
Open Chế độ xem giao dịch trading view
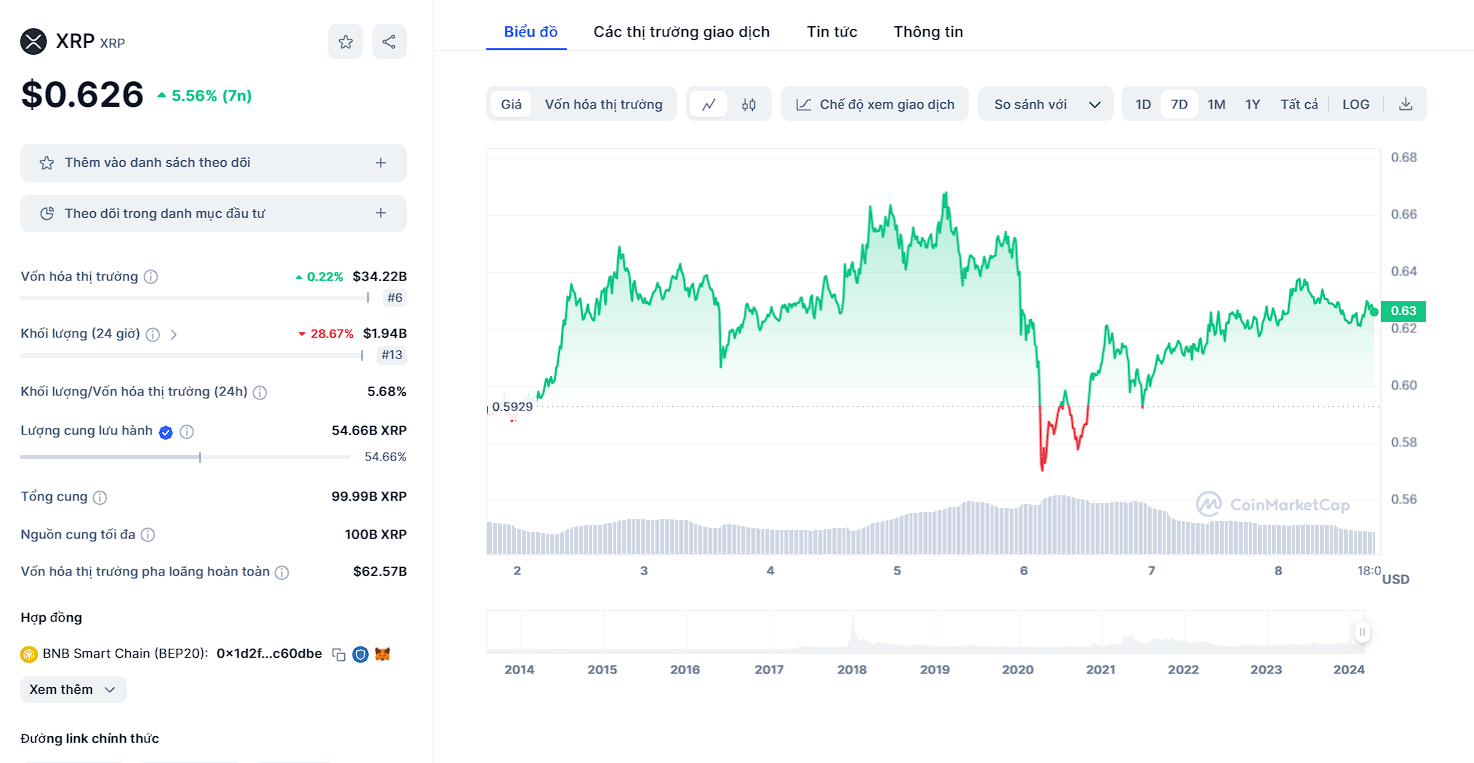(x=875, y=104)
